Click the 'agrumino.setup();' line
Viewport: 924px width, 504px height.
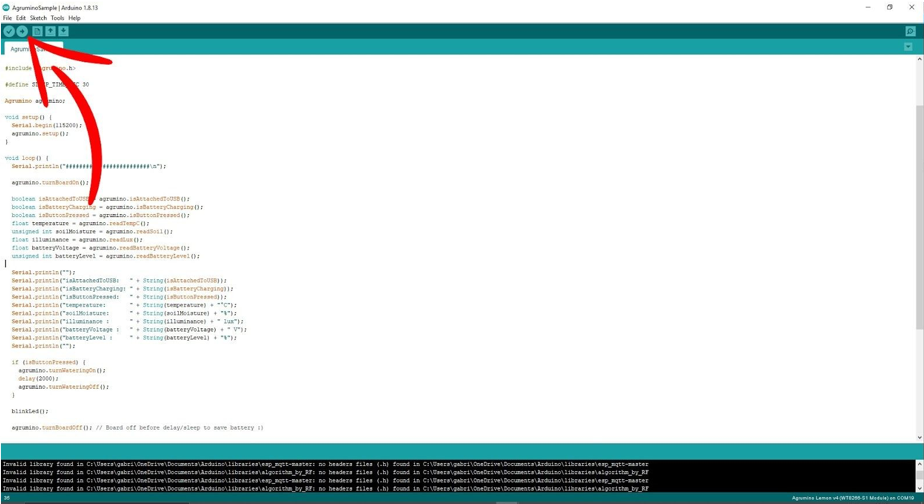[x=40, y=134]
